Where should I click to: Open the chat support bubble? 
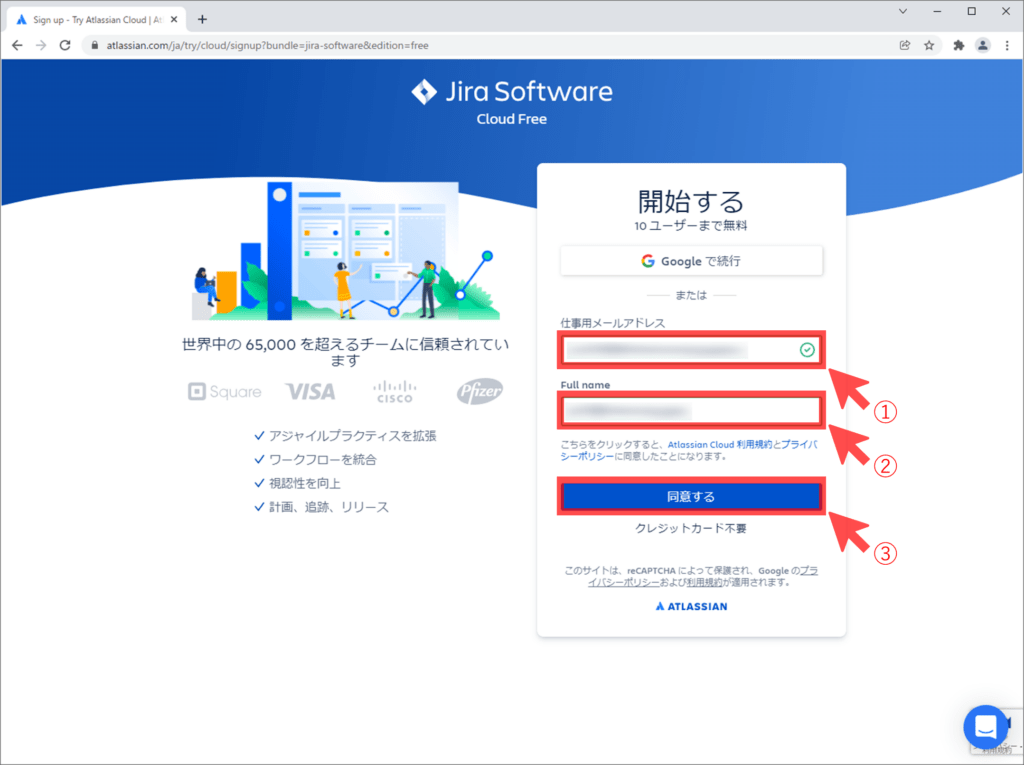pos(985,726)
